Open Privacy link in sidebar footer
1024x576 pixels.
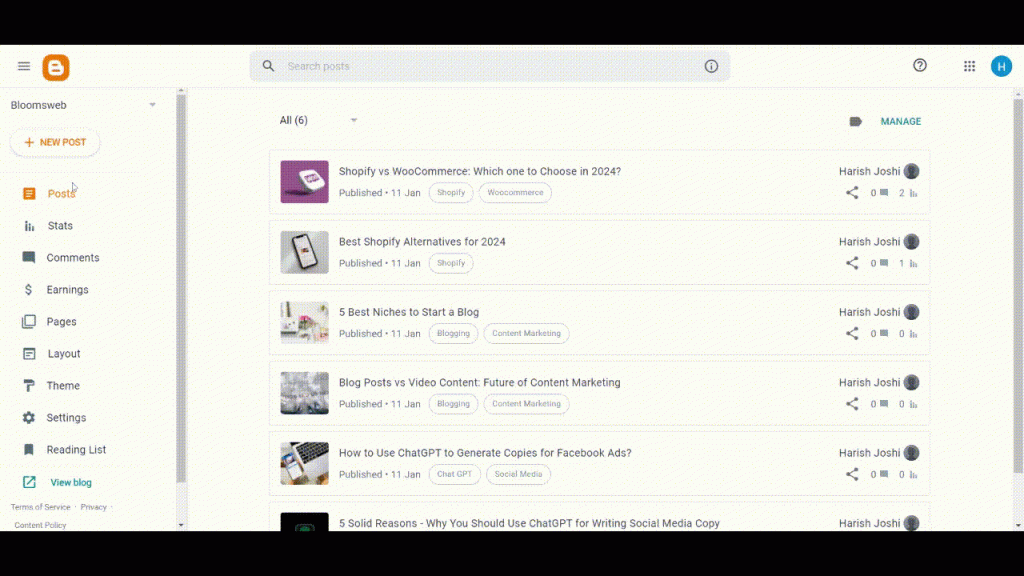tap(93, 507)
